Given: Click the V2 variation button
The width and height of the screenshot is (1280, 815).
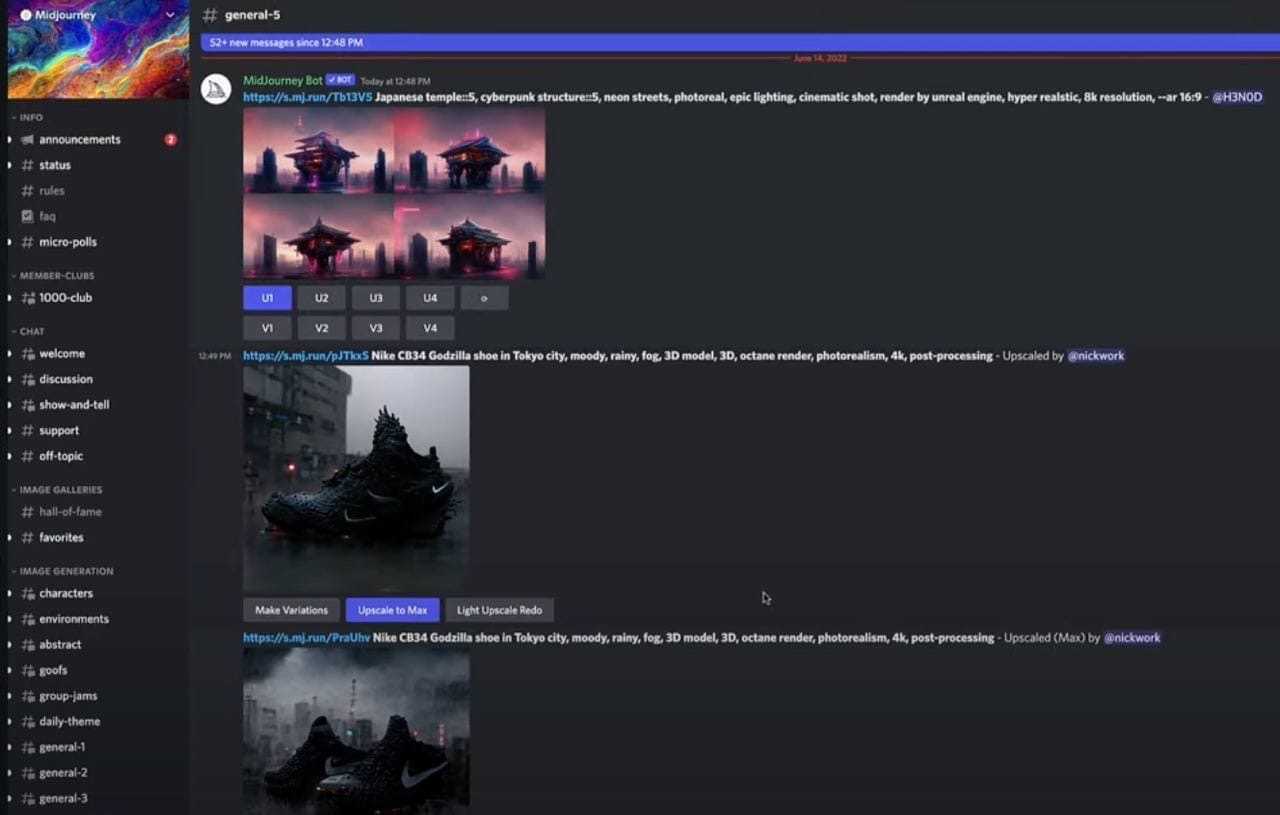Looking at the screenshot, I should (321, 328).
